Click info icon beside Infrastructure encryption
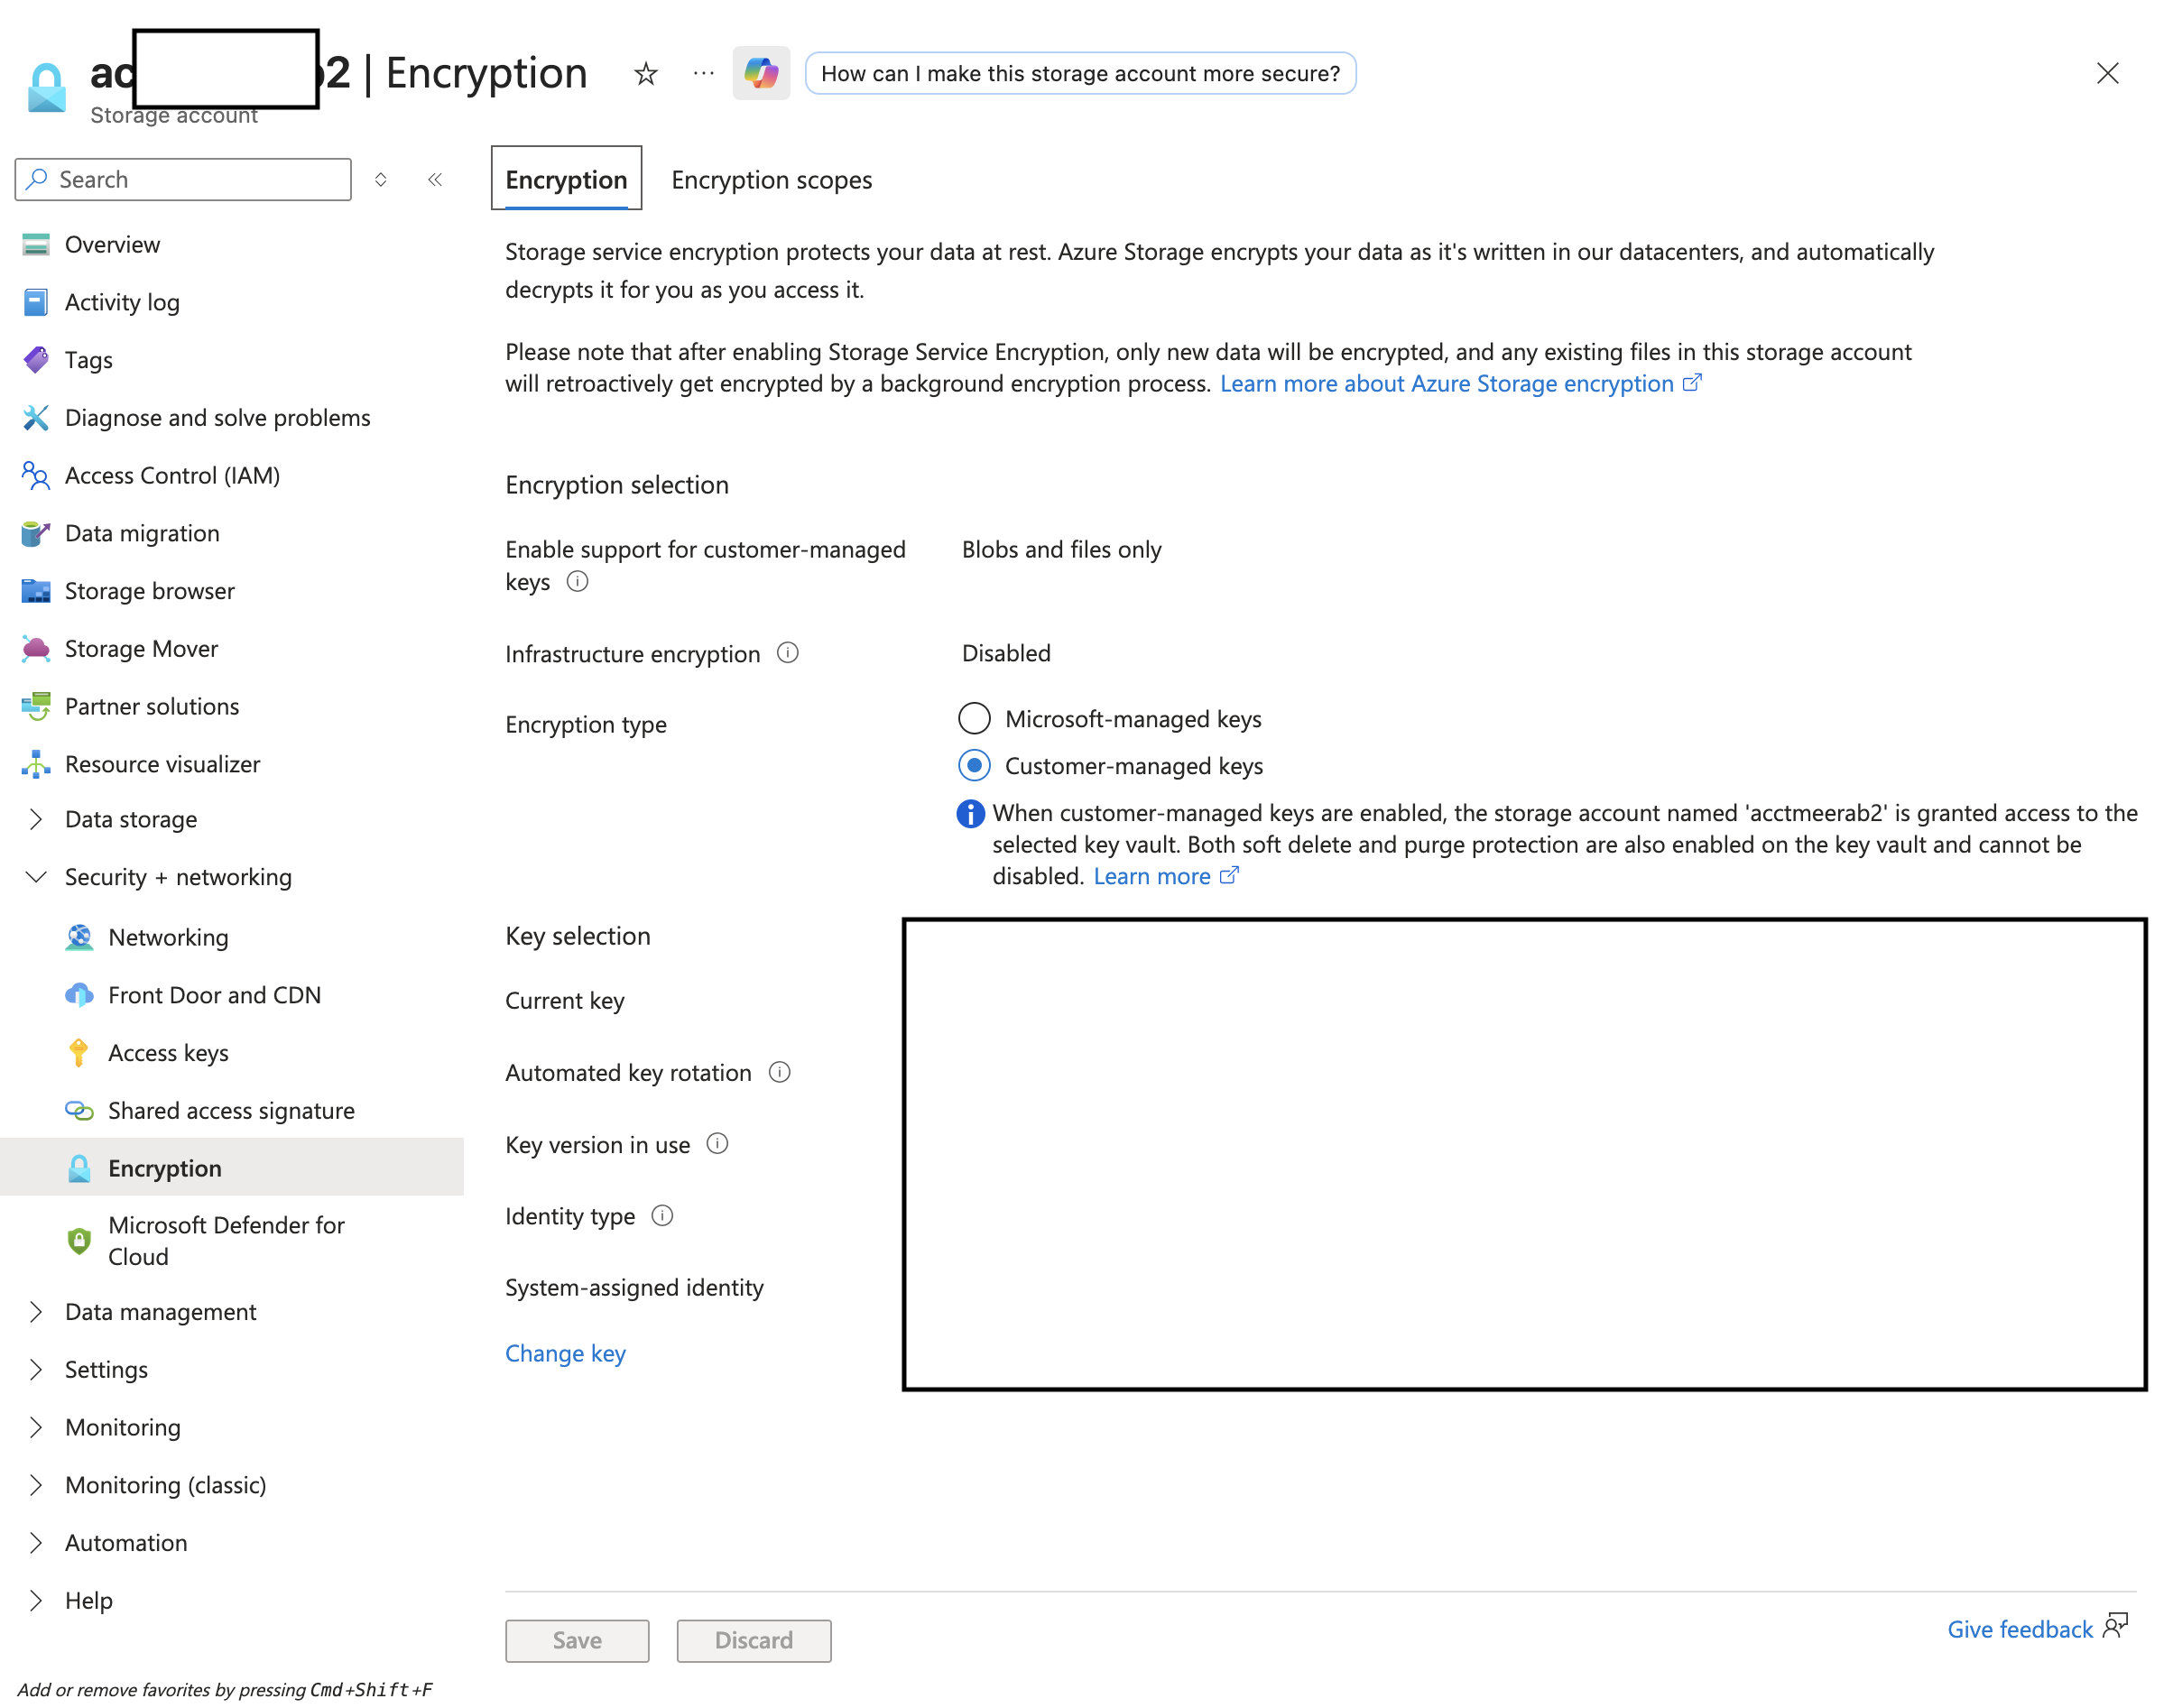The image size is (2173, 1708). pyautogui.click(x=788, y=653)
